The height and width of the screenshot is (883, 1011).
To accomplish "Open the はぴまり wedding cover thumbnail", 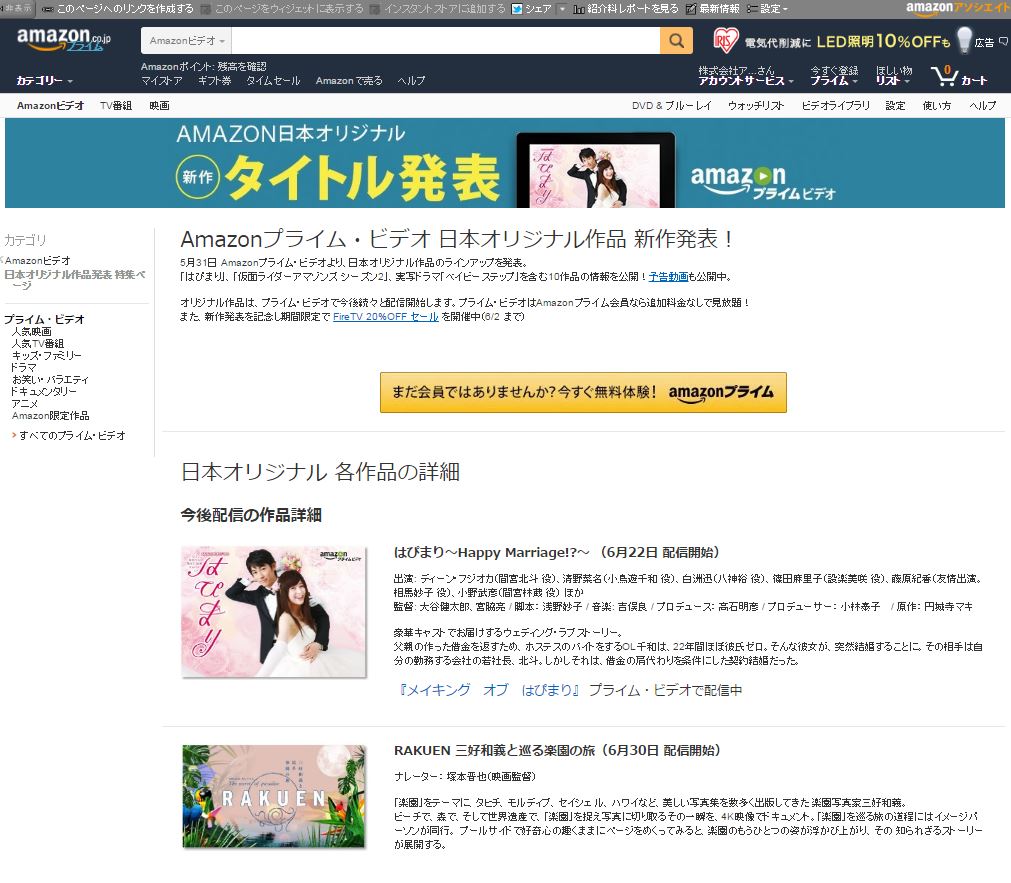I will click(x=274, y=612).
